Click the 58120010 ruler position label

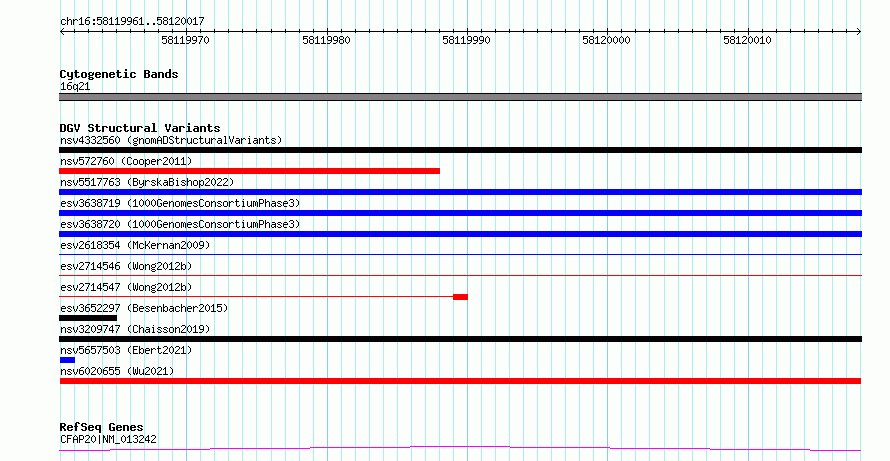[748, 40]
